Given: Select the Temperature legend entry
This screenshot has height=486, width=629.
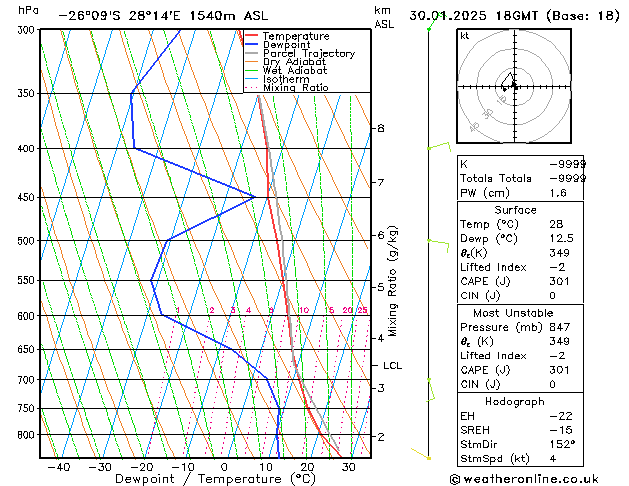Looking at the screenshot, I should pyautogui.click(x=296, y=36).
